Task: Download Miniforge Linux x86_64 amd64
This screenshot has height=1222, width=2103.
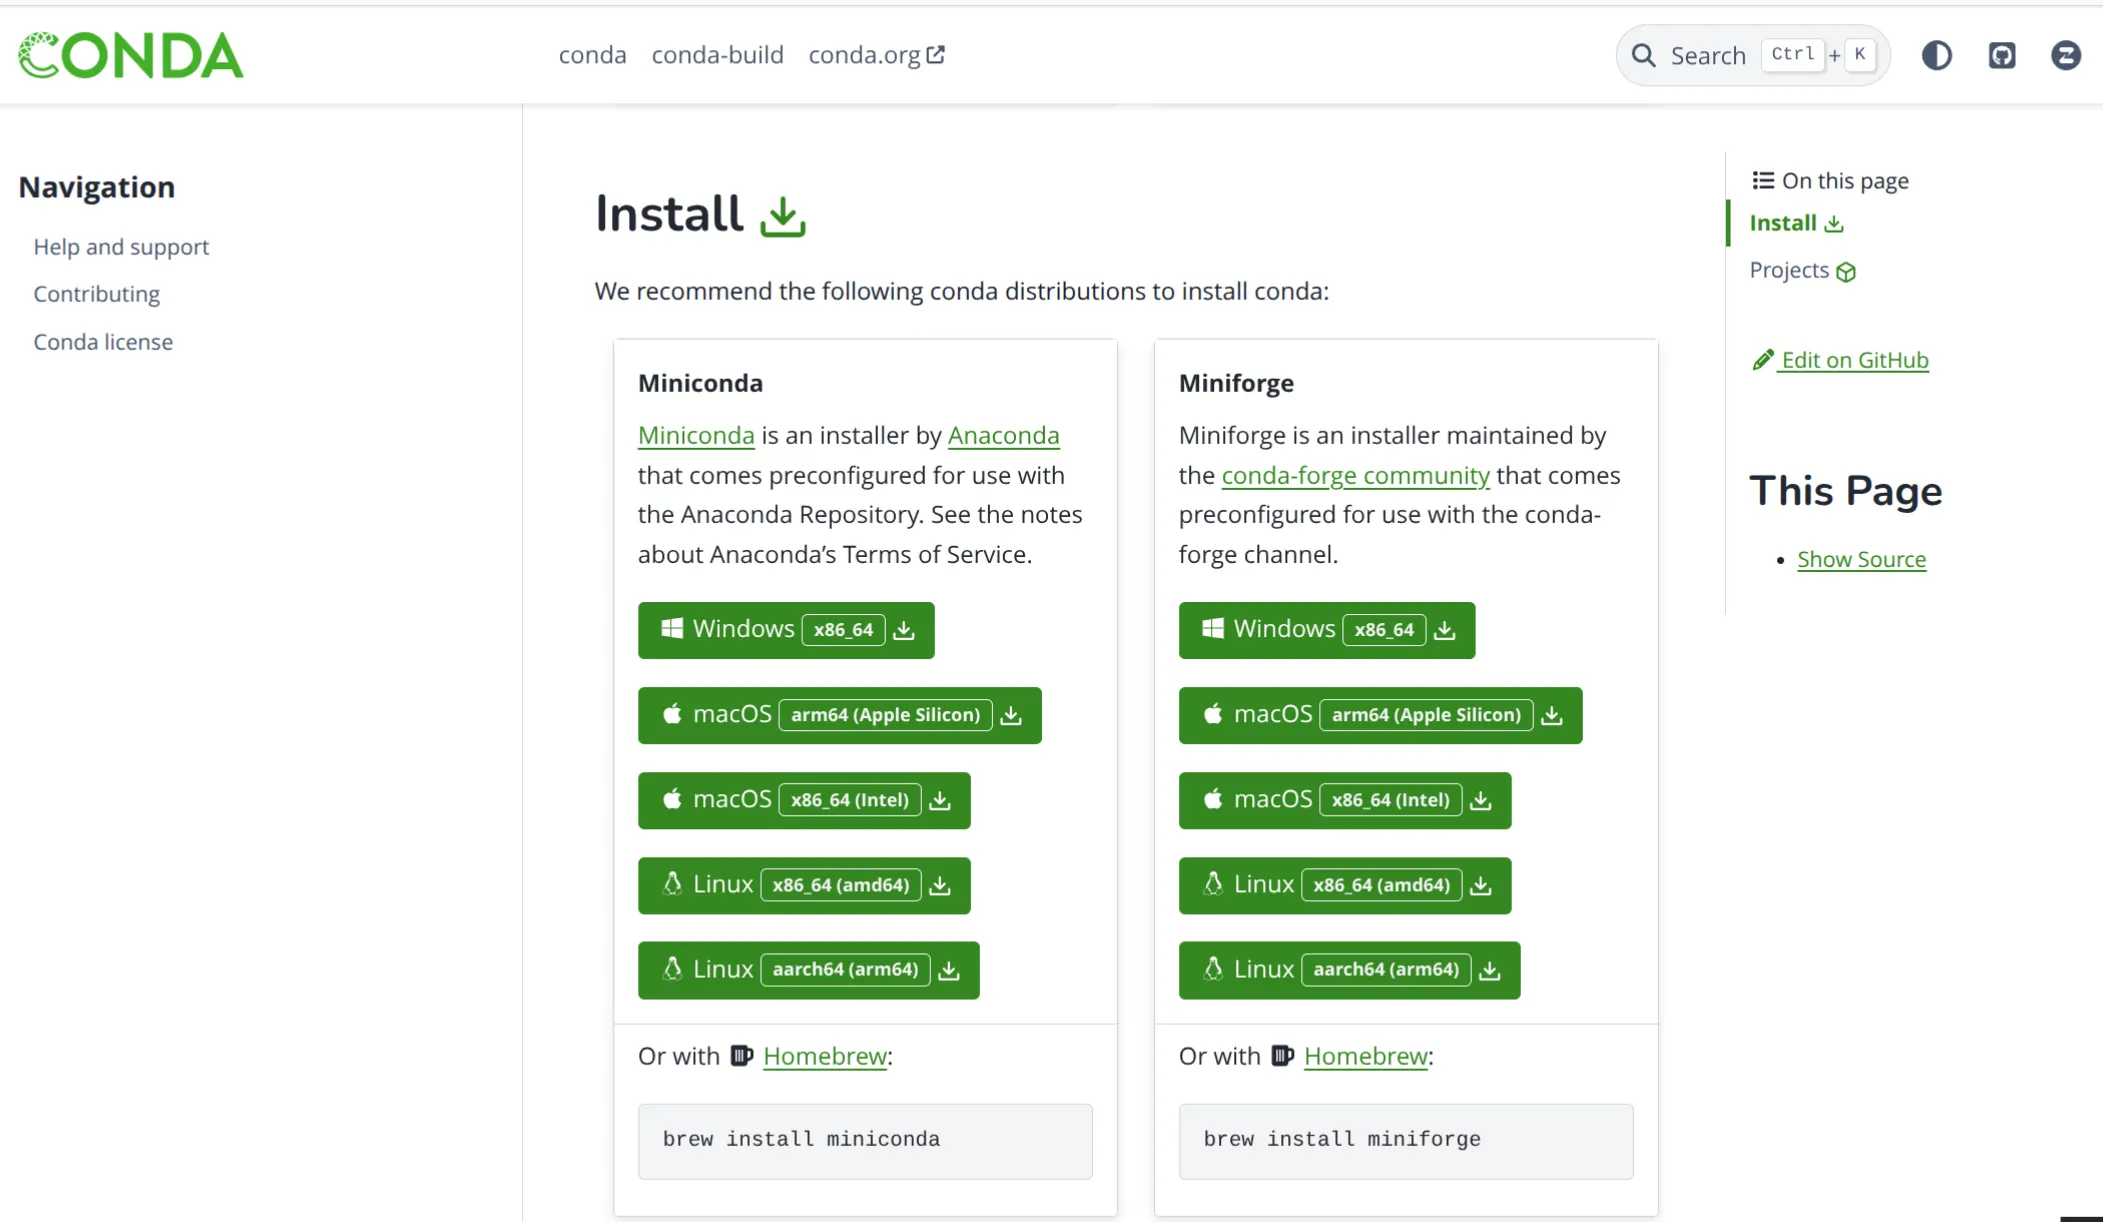Action: (1345, 885)
